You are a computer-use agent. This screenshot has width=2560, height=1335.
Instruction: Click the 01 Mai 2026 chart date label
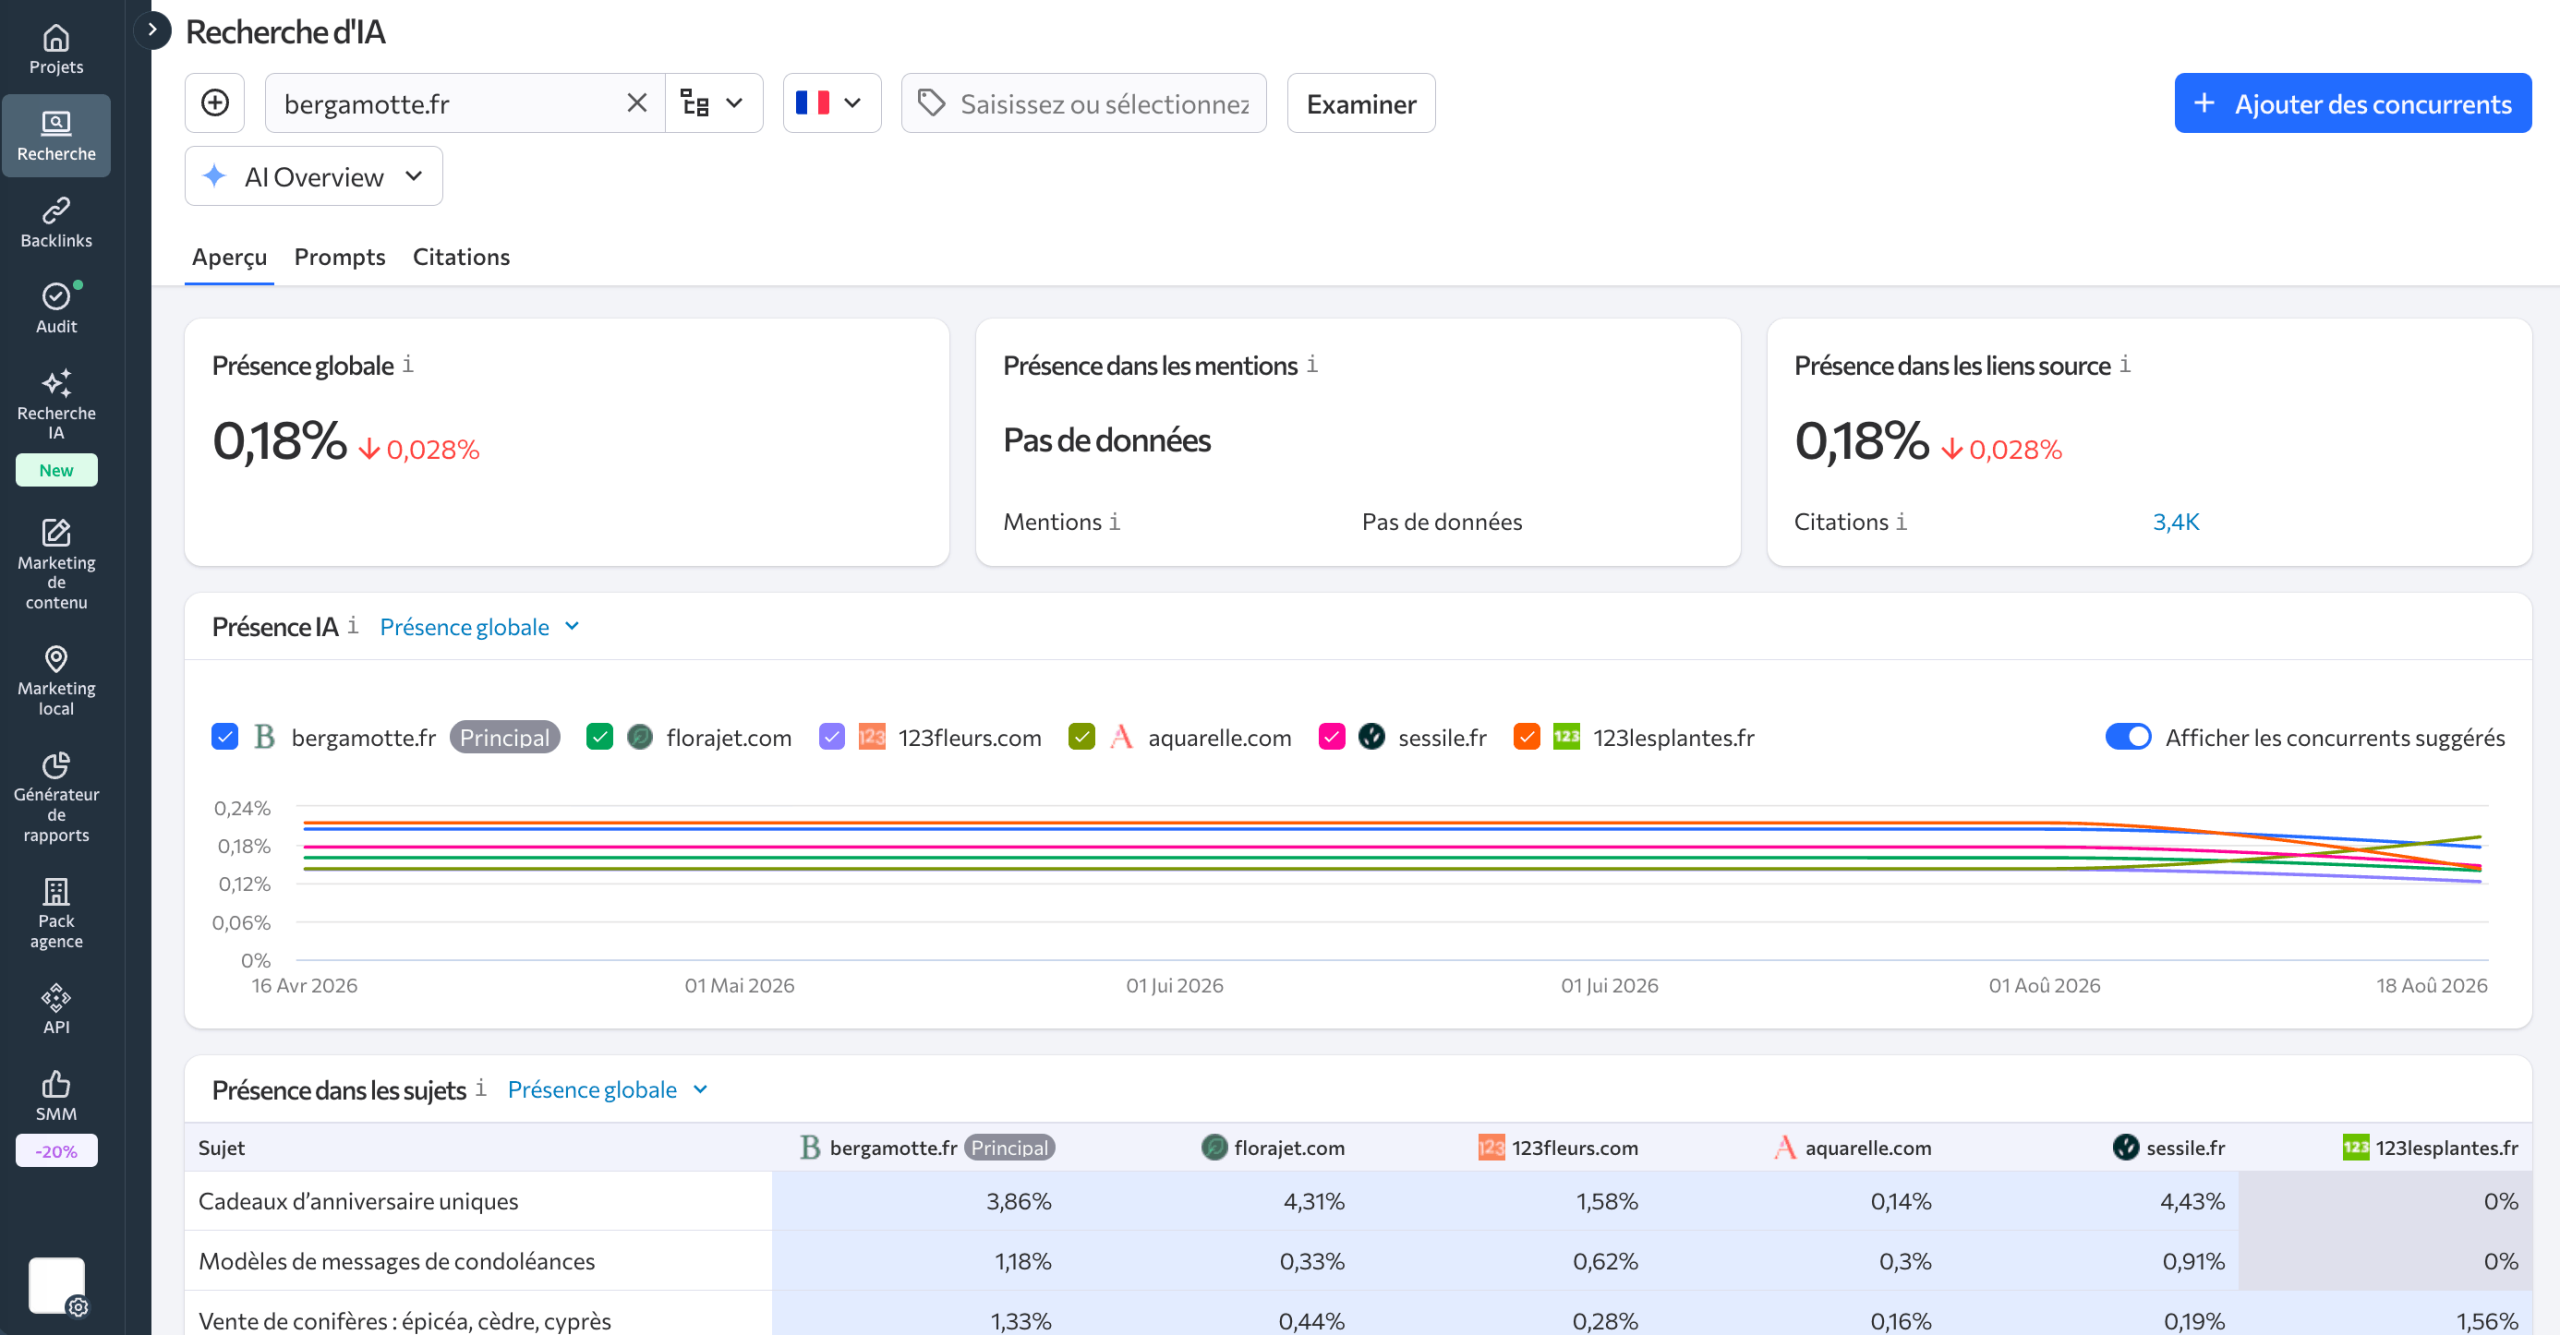739,985
